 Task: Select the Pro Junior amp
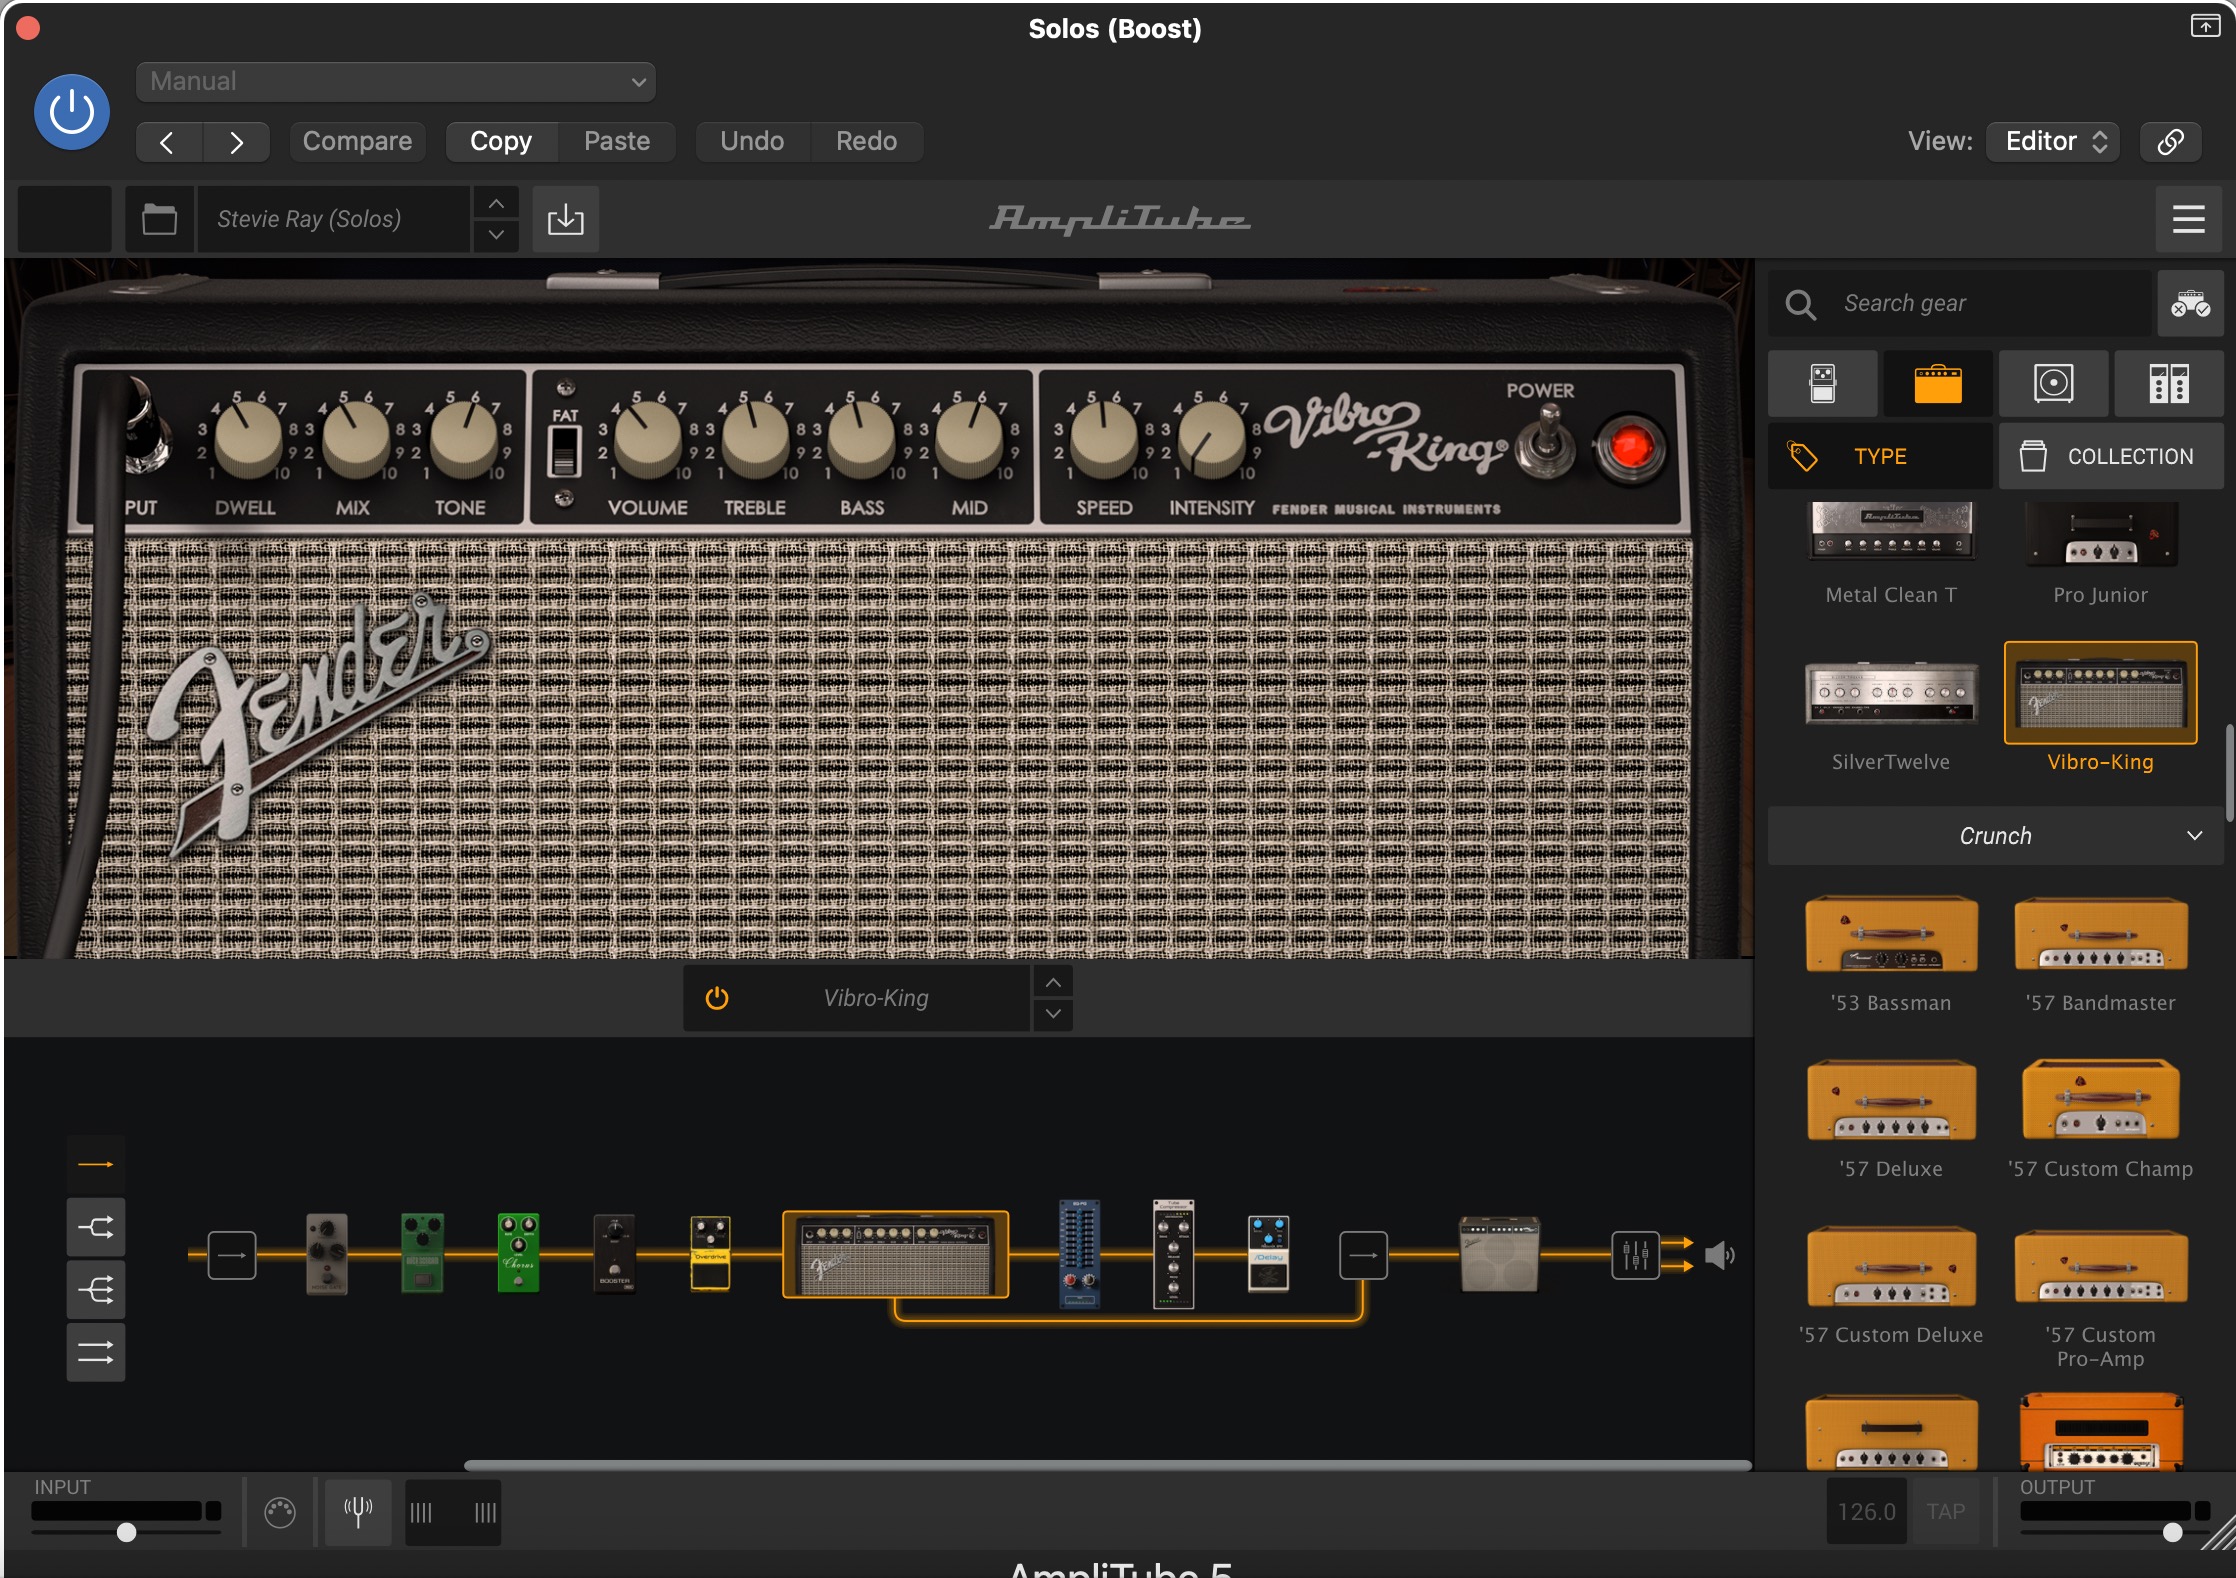tap(2100, 553)
